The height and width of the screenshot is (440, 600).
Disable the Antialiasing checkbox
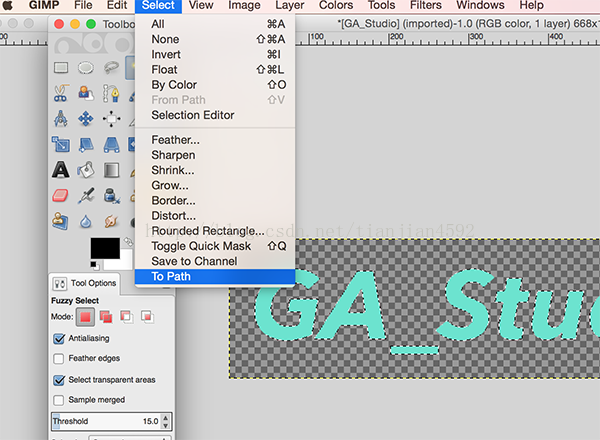coord(59,339)
